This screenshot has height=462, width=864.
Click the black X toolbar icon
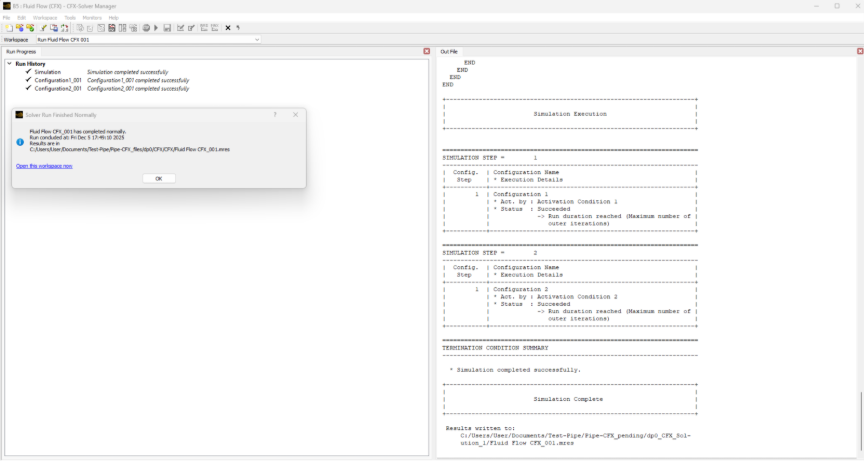(x=228, y=28)
